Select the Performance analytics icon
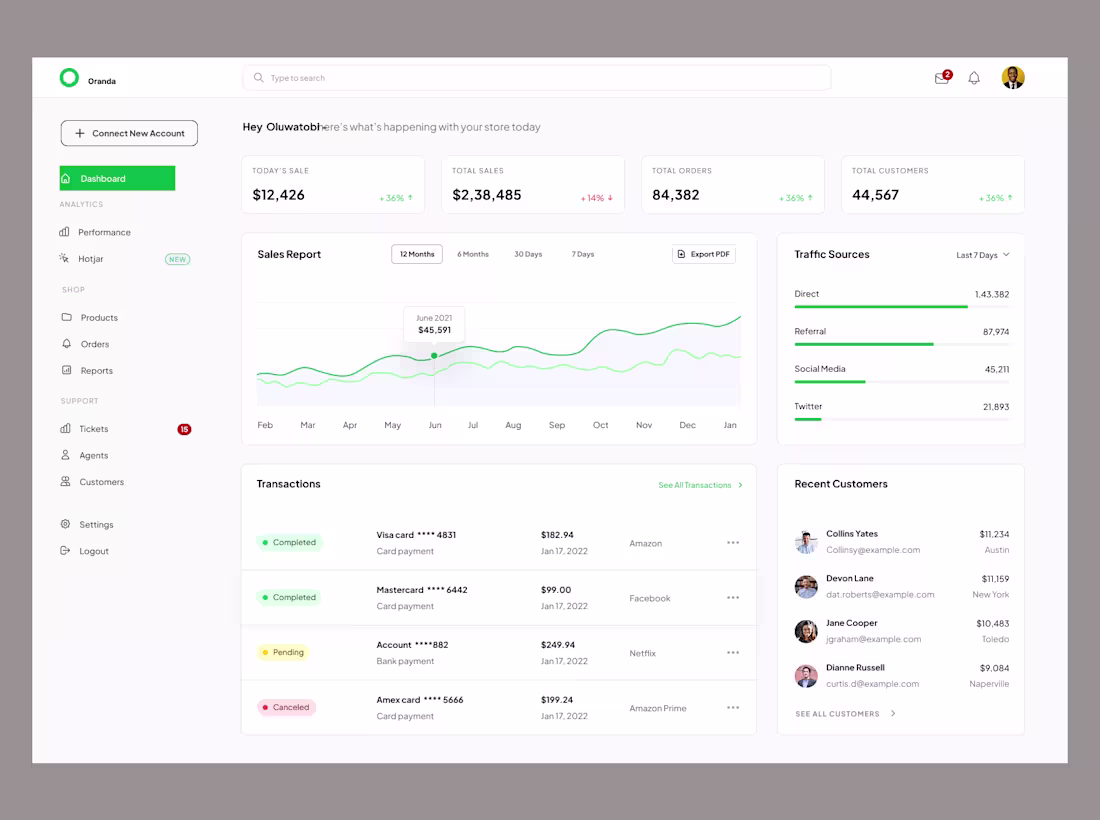The image size is (1100, 820). tap(63, 232)
